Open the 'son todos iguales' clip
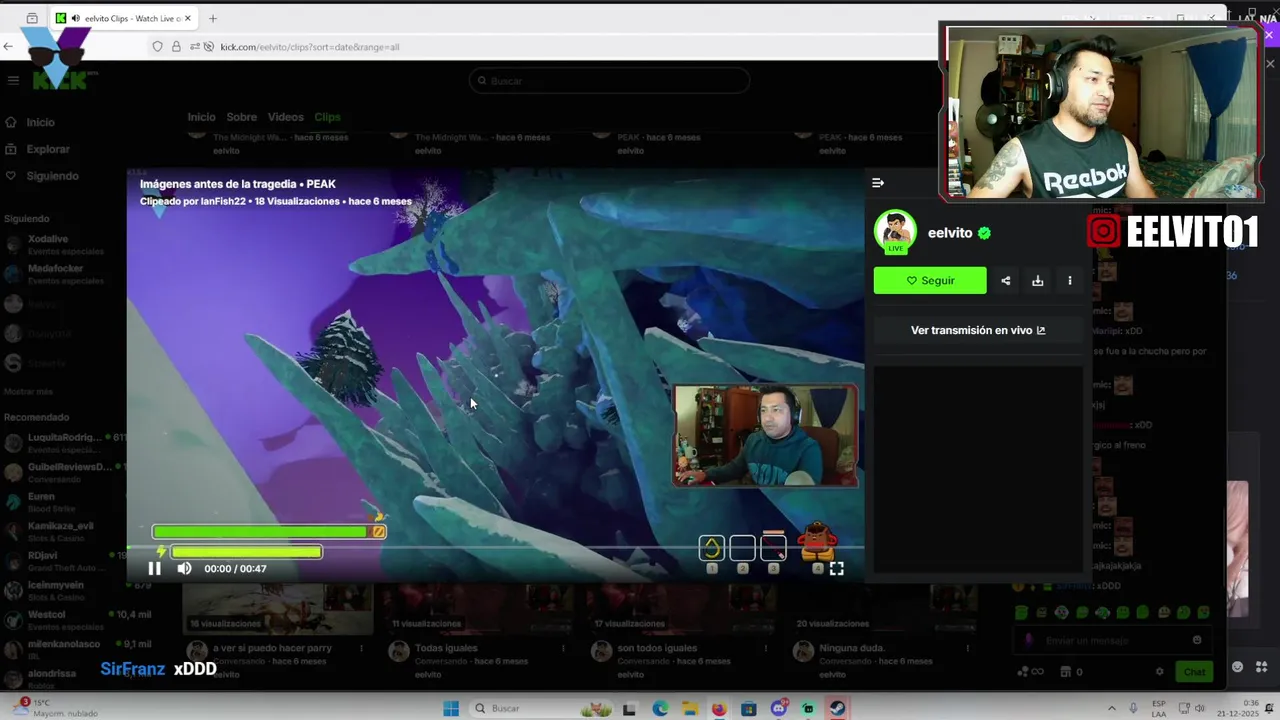Screen dimensions: 1280x720 (657, 648)
